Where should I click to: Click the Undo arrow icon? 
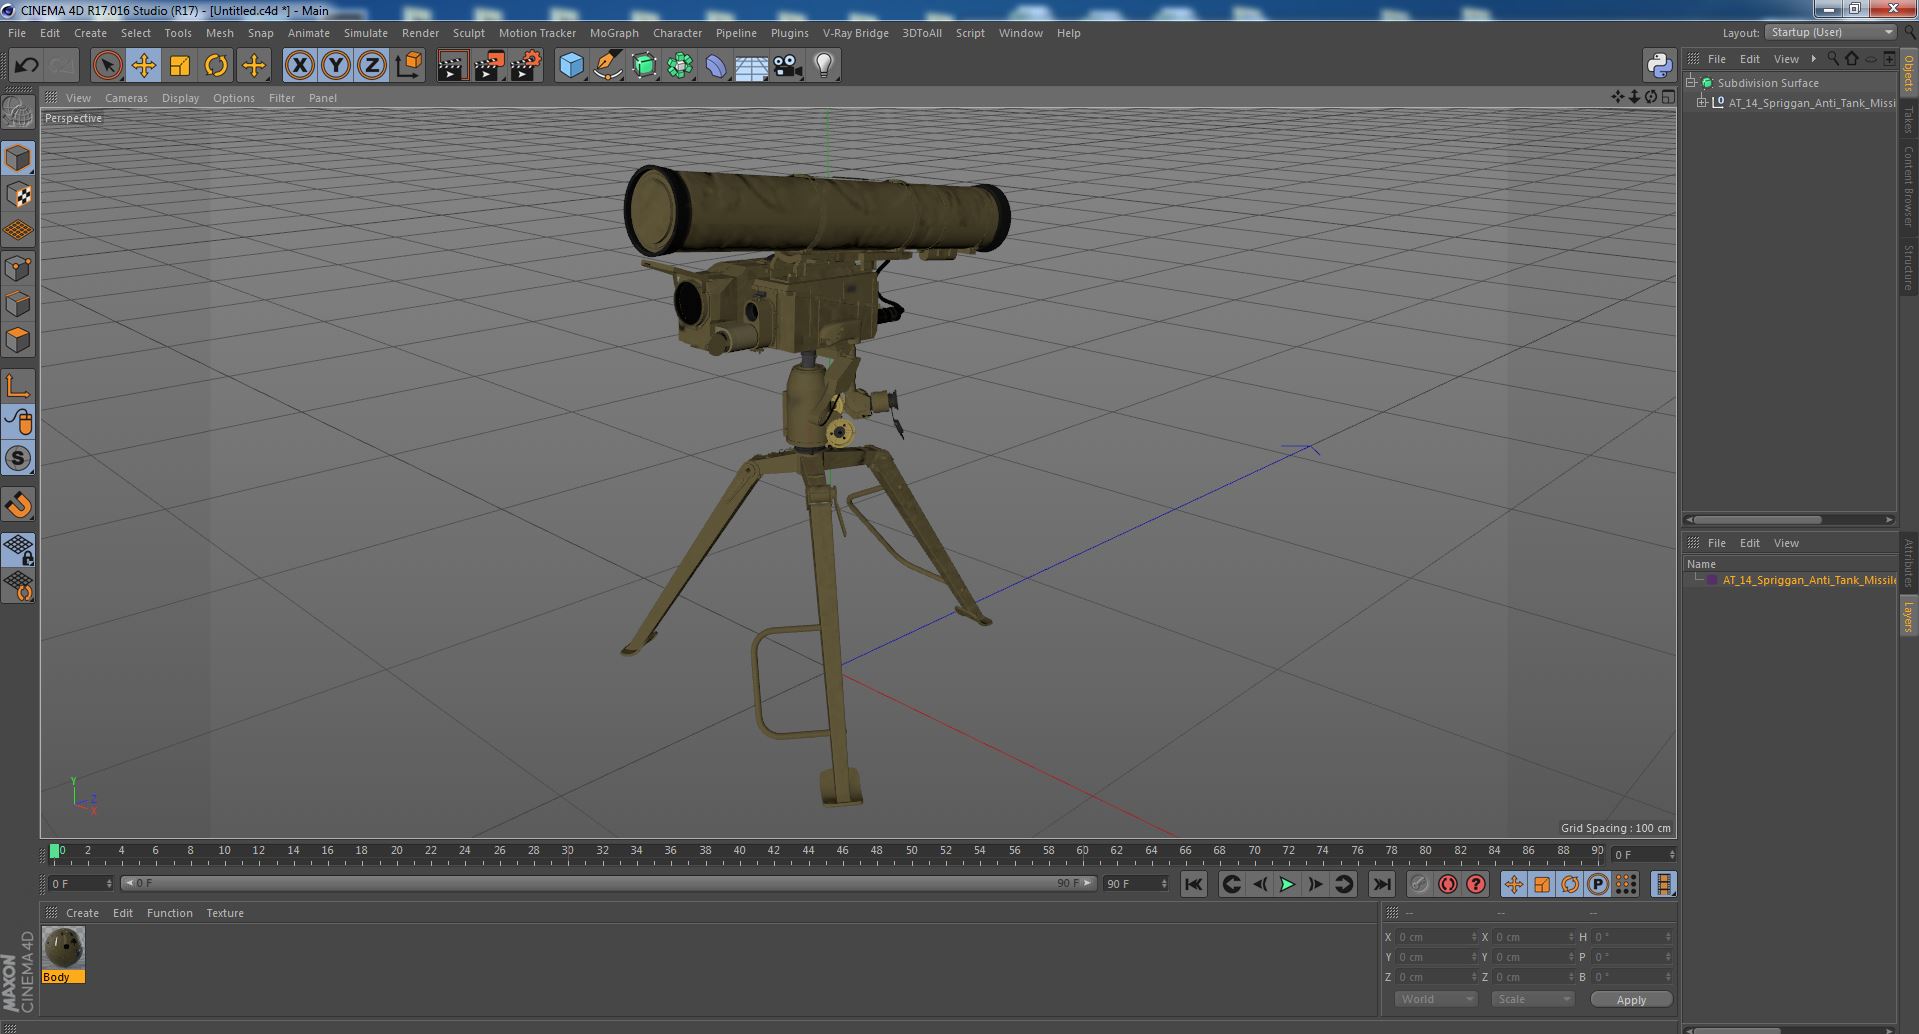pos(26,66)
